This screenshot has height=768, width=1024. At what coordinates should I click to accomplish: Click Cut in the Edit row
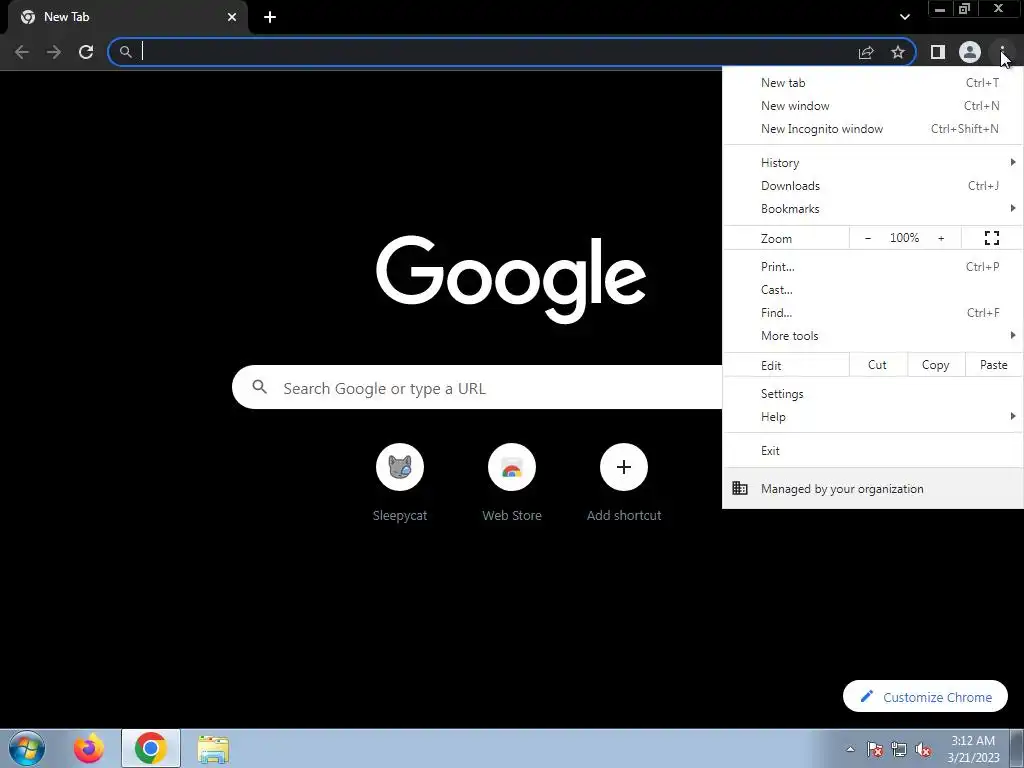pos(878,365)
